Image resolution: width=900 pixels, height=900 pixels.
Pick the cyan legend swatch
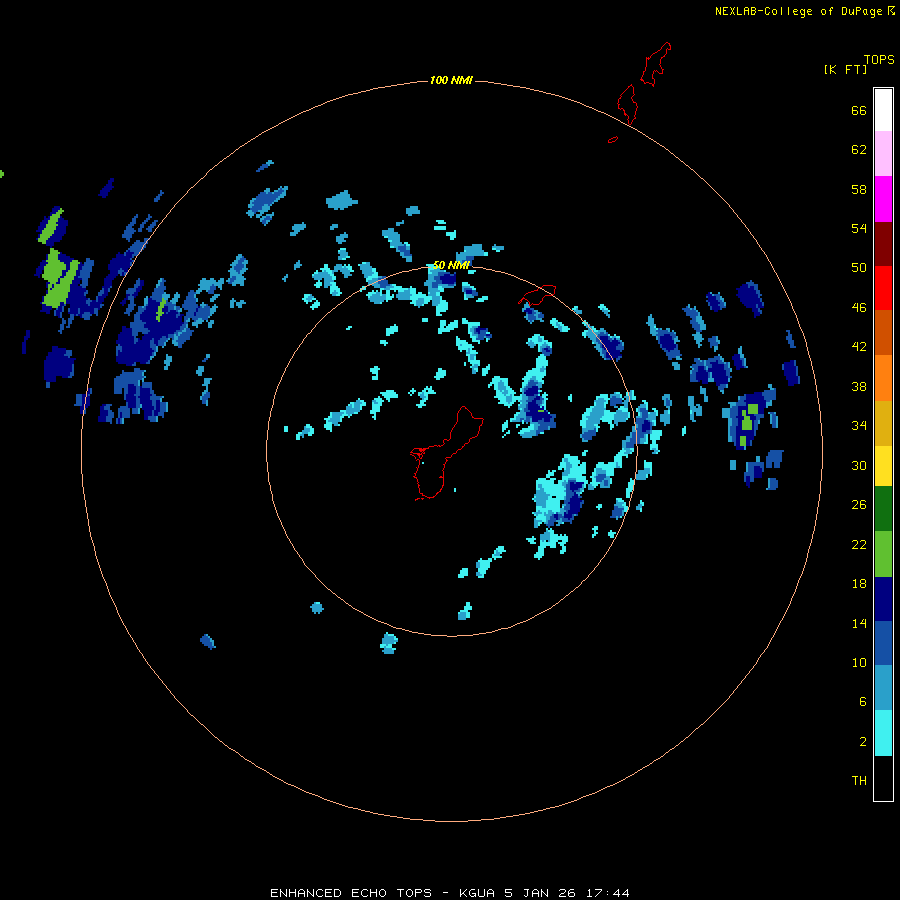coord(883,733)
